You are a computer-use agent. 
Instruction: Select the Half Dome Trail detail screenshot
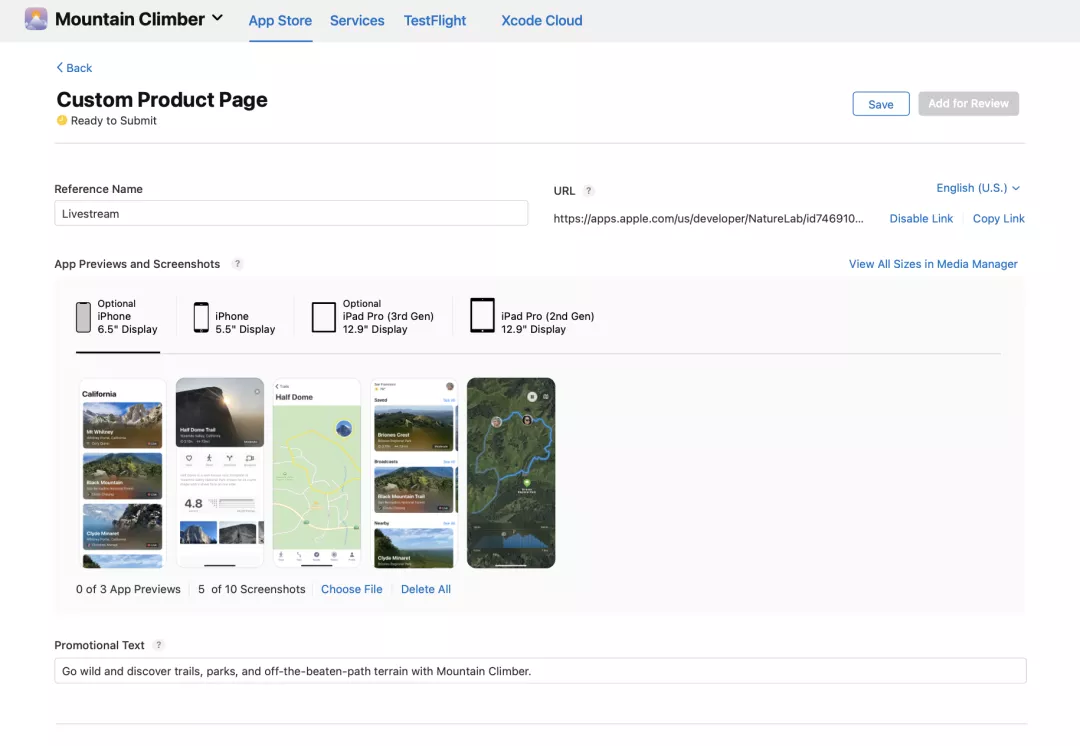[220, 473]
